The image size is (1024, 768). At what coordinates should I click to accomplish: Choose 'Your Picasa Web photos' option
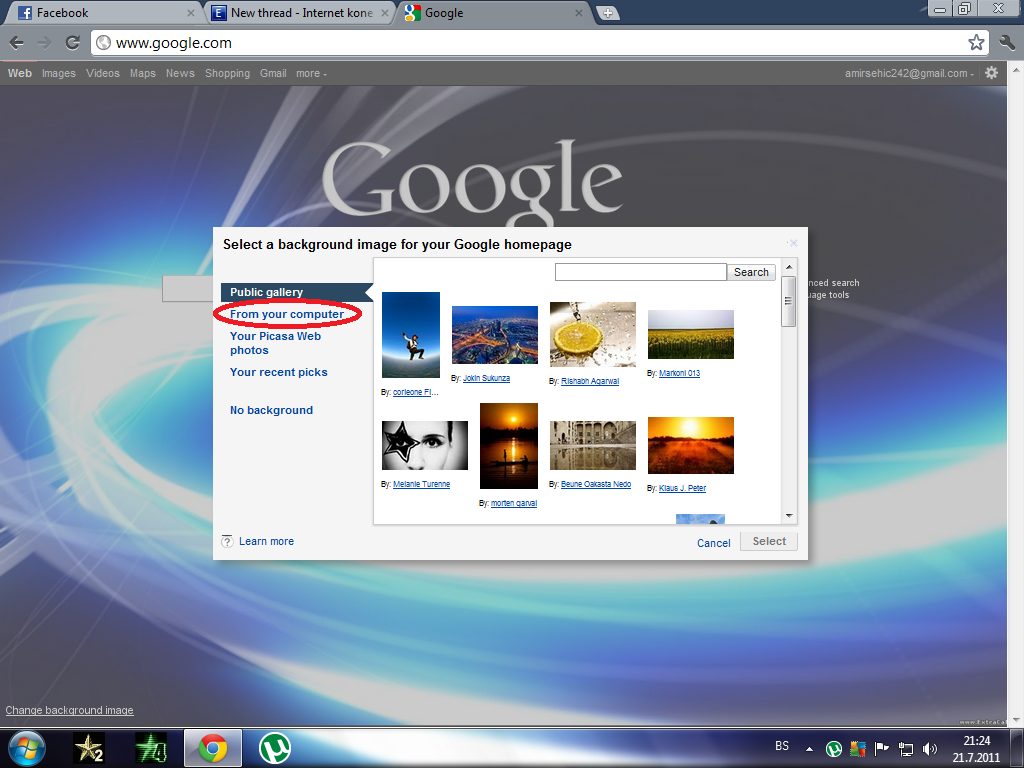coord(275,343)
